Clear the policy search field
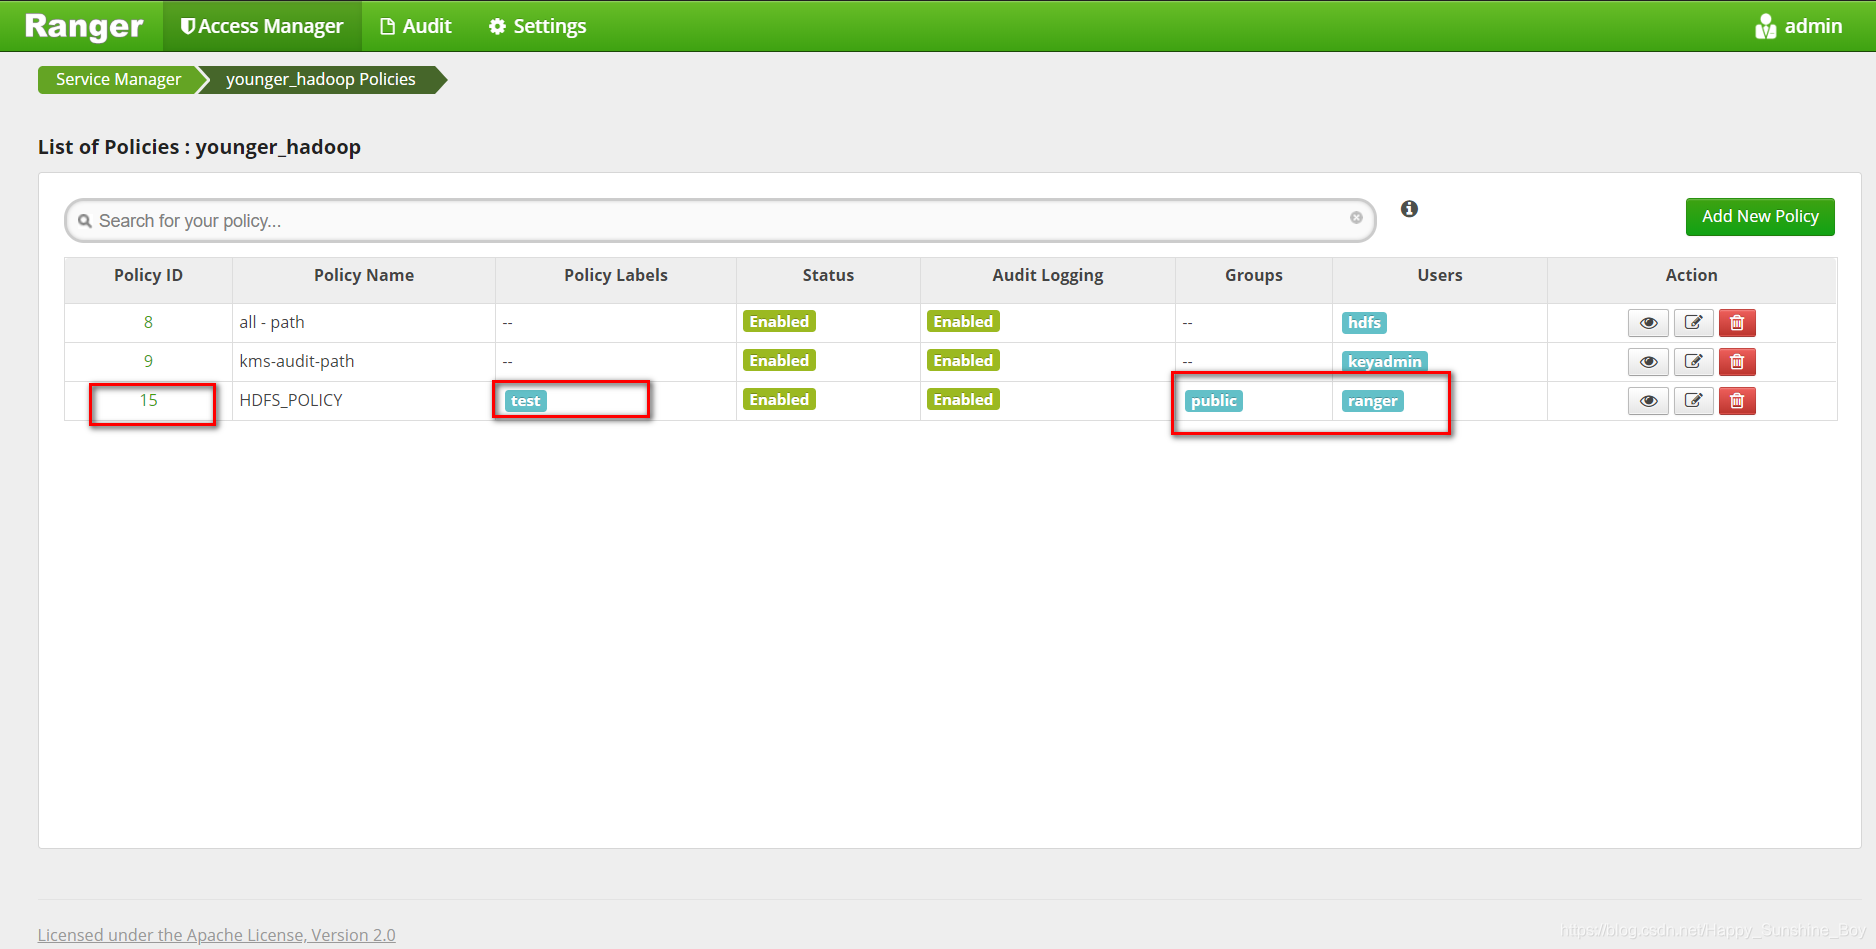 (x=1356, y=218)
